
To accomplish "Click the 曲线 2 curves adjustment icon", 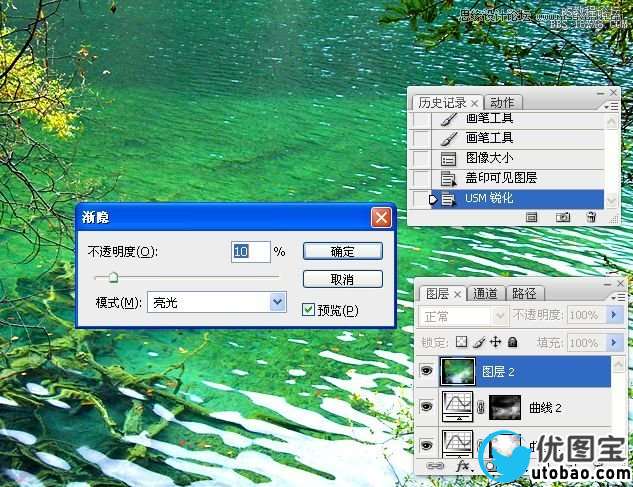I will [457, 407].
